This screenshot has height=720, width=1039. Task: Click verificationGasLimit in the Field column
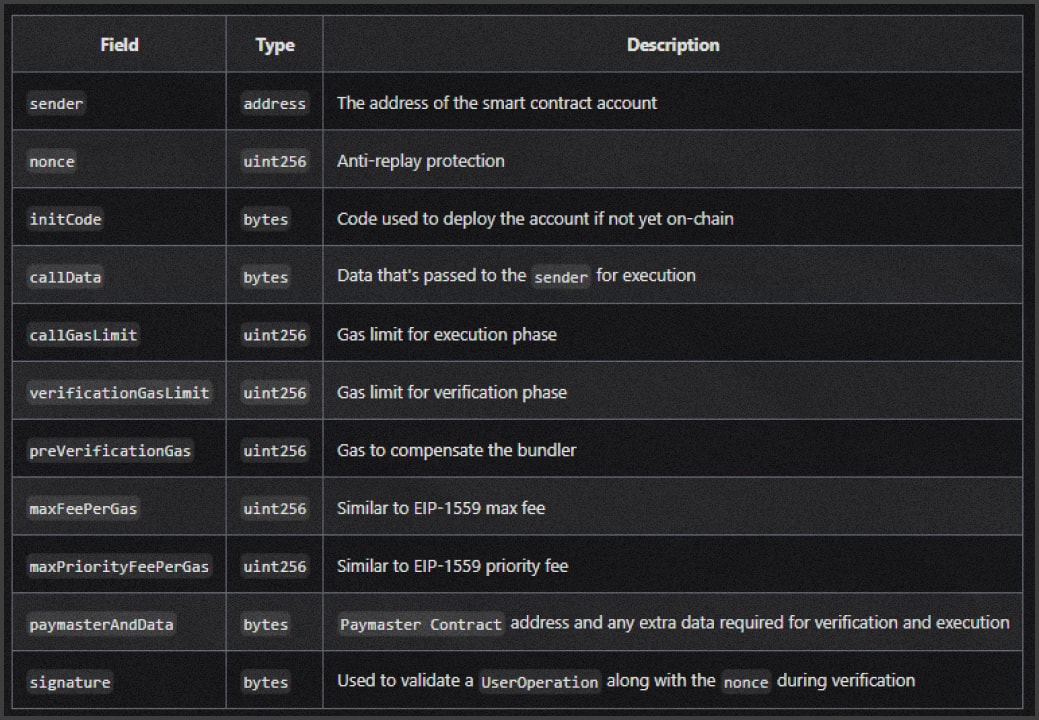119,393
